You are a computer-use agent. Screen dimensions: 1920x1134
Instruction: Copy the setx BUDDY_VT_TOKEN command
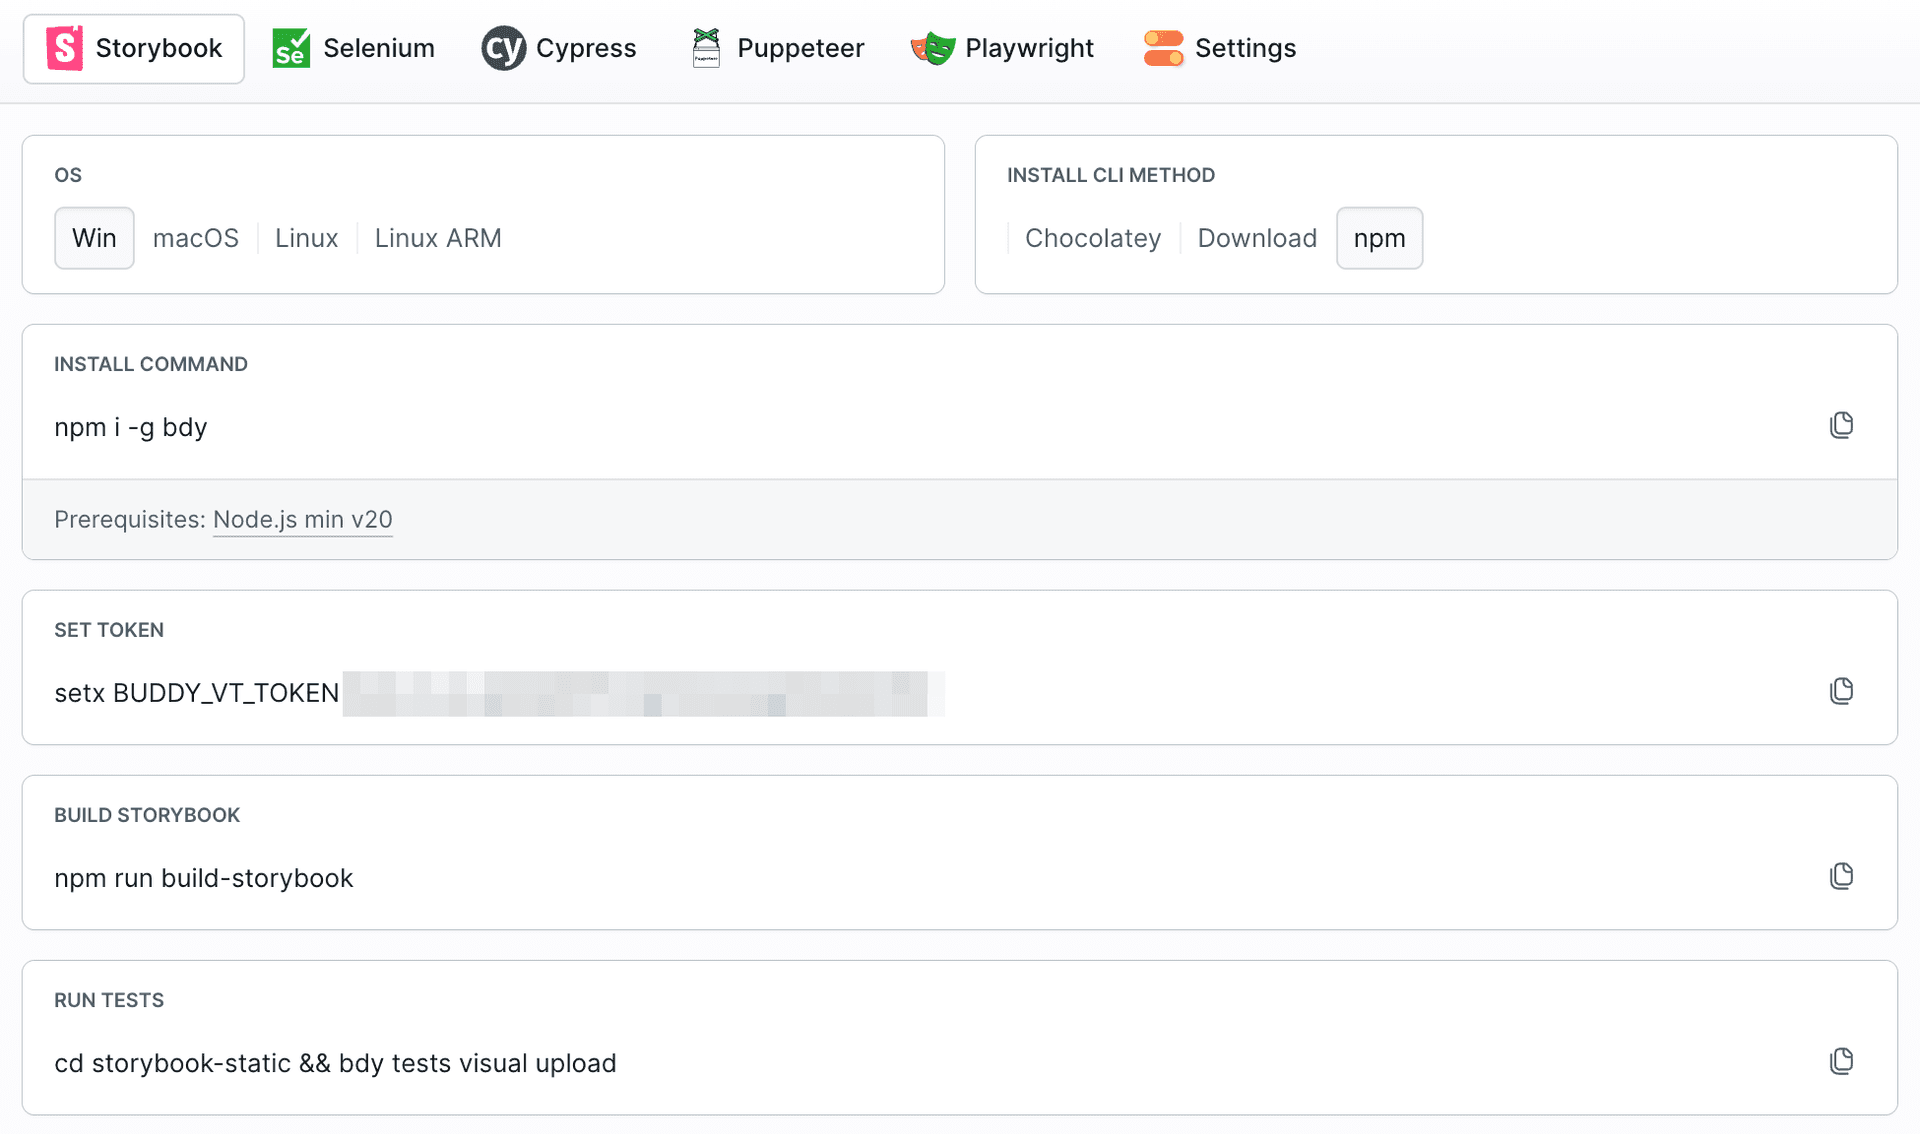tap(1841, 691)
